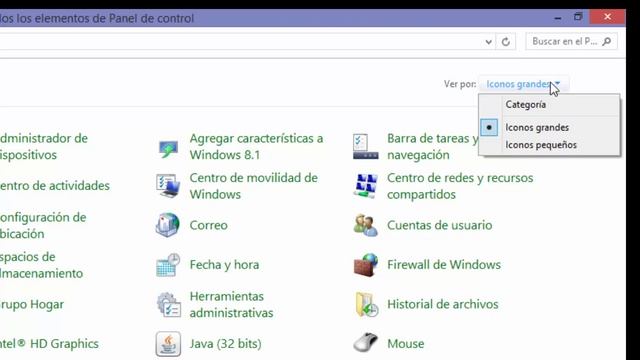Open the Agregar características a Windows 8.1 link
640x360 pixels.
click(x=256, y=147)
